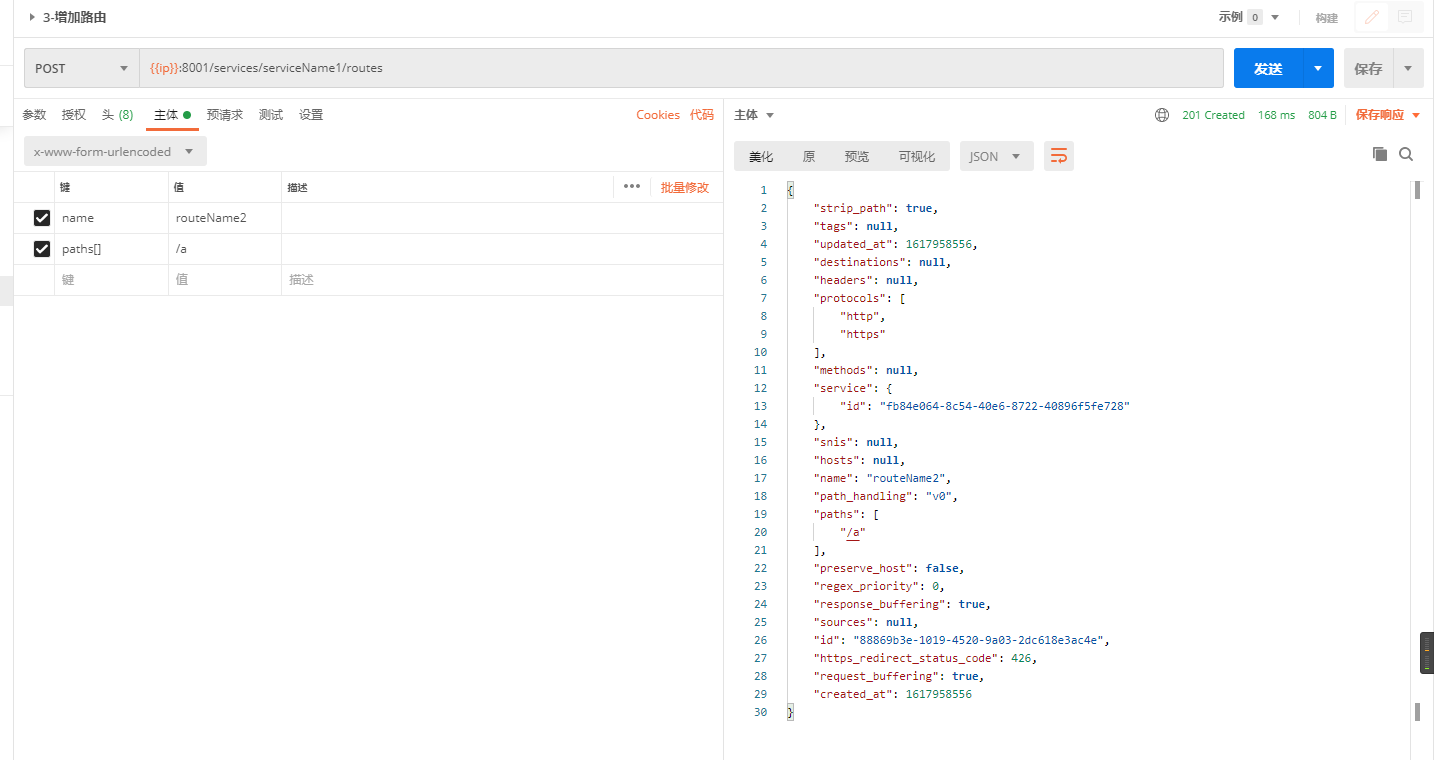The image size is (1434, 760).
Task: Select the 美化 response view
Action: [761, 156]
